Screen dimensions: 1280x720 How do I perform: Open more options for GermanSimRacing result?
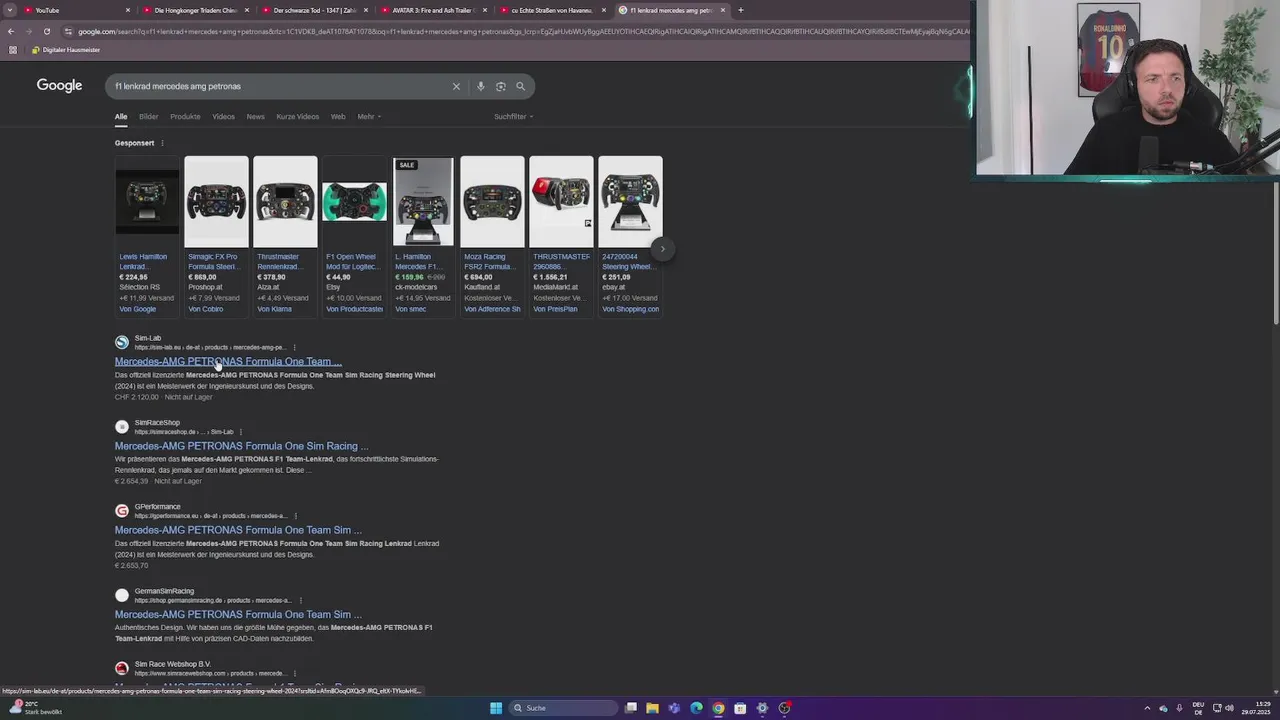pos(300,600)
